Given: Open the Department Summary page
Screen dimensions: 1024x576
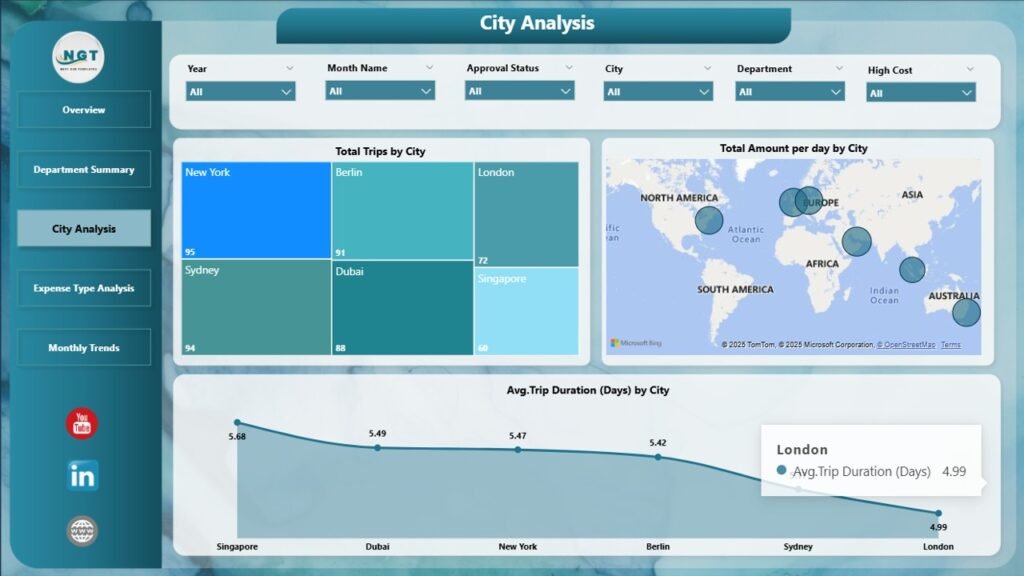Looking at the screenshot, I should 84,169.
